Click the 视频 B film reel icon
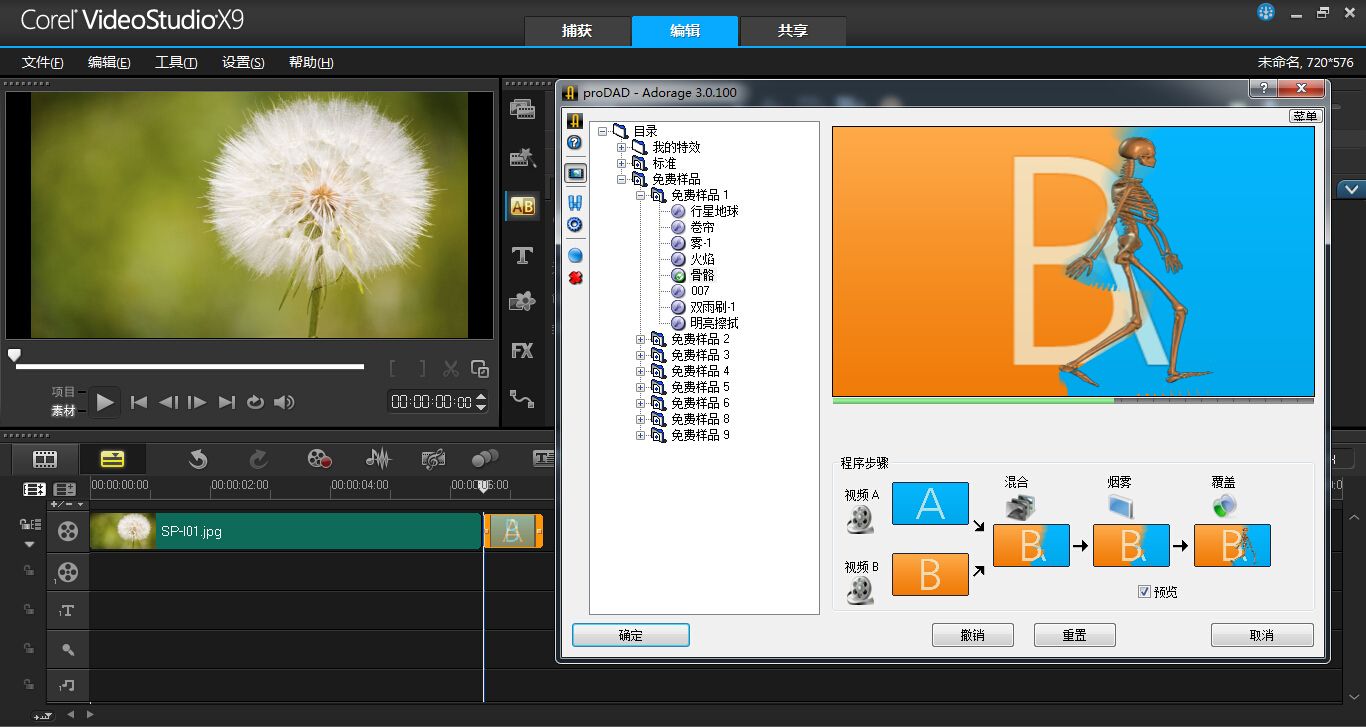The image size is (1366, 727). tap(860, 590)
